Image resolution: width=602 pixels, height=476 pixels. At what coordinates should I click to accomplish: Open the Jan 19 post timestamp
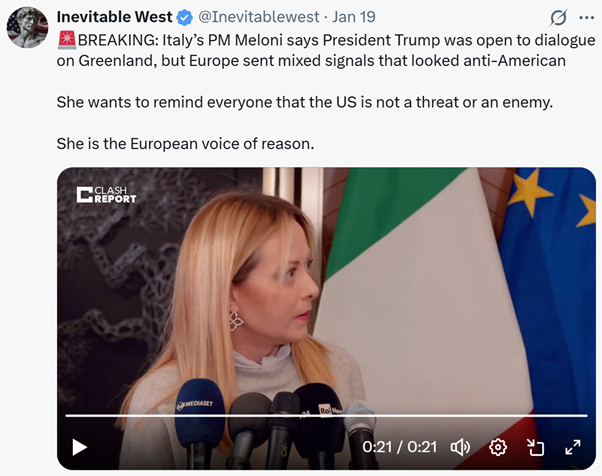point(354,17)
